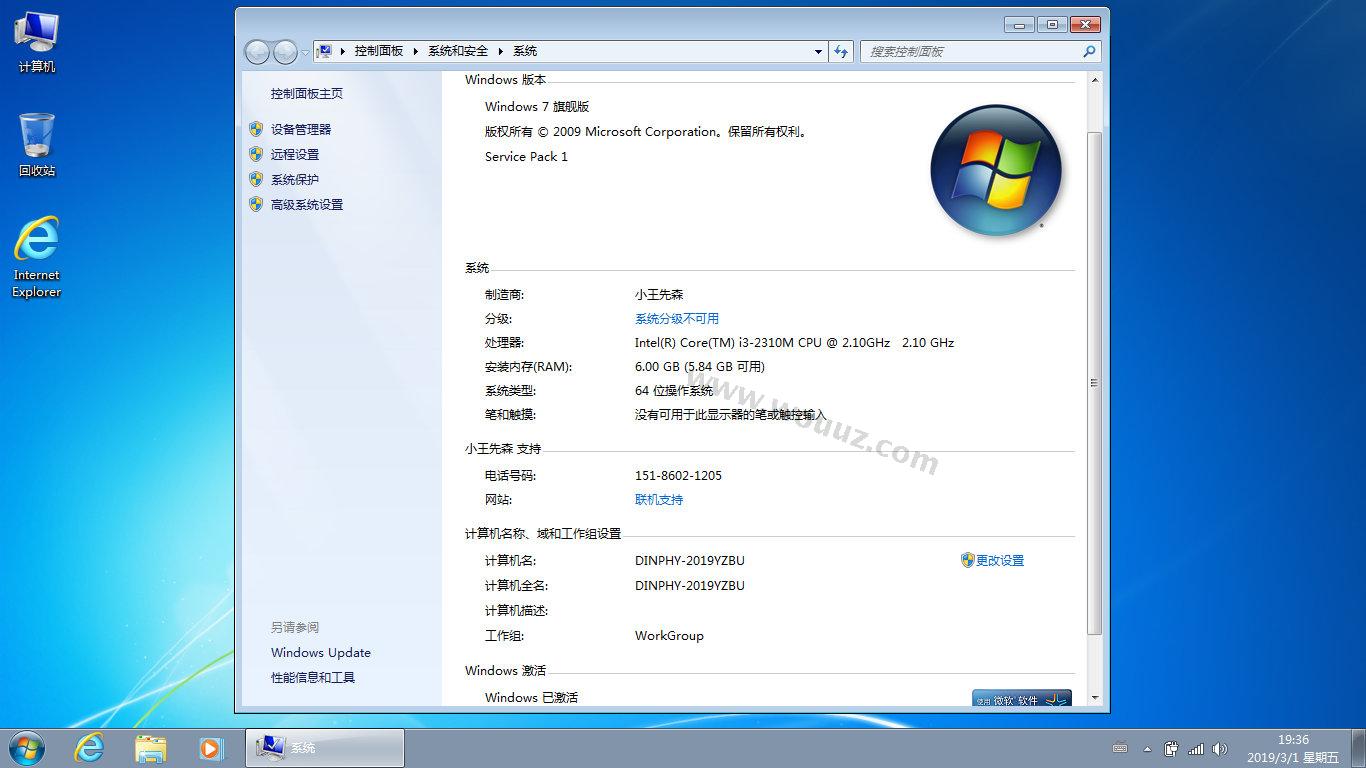Expand the arrow after 系统和安全 breadcrumb
This screenshot has width=1366, height=768.
point(501,51)
